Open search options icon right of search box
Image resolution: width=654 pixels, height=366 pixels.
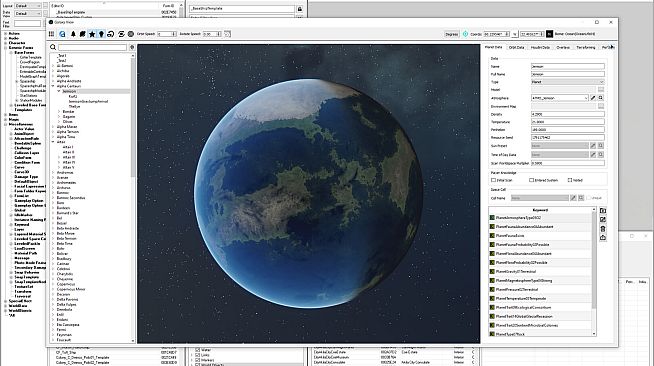tap(132, 47)
